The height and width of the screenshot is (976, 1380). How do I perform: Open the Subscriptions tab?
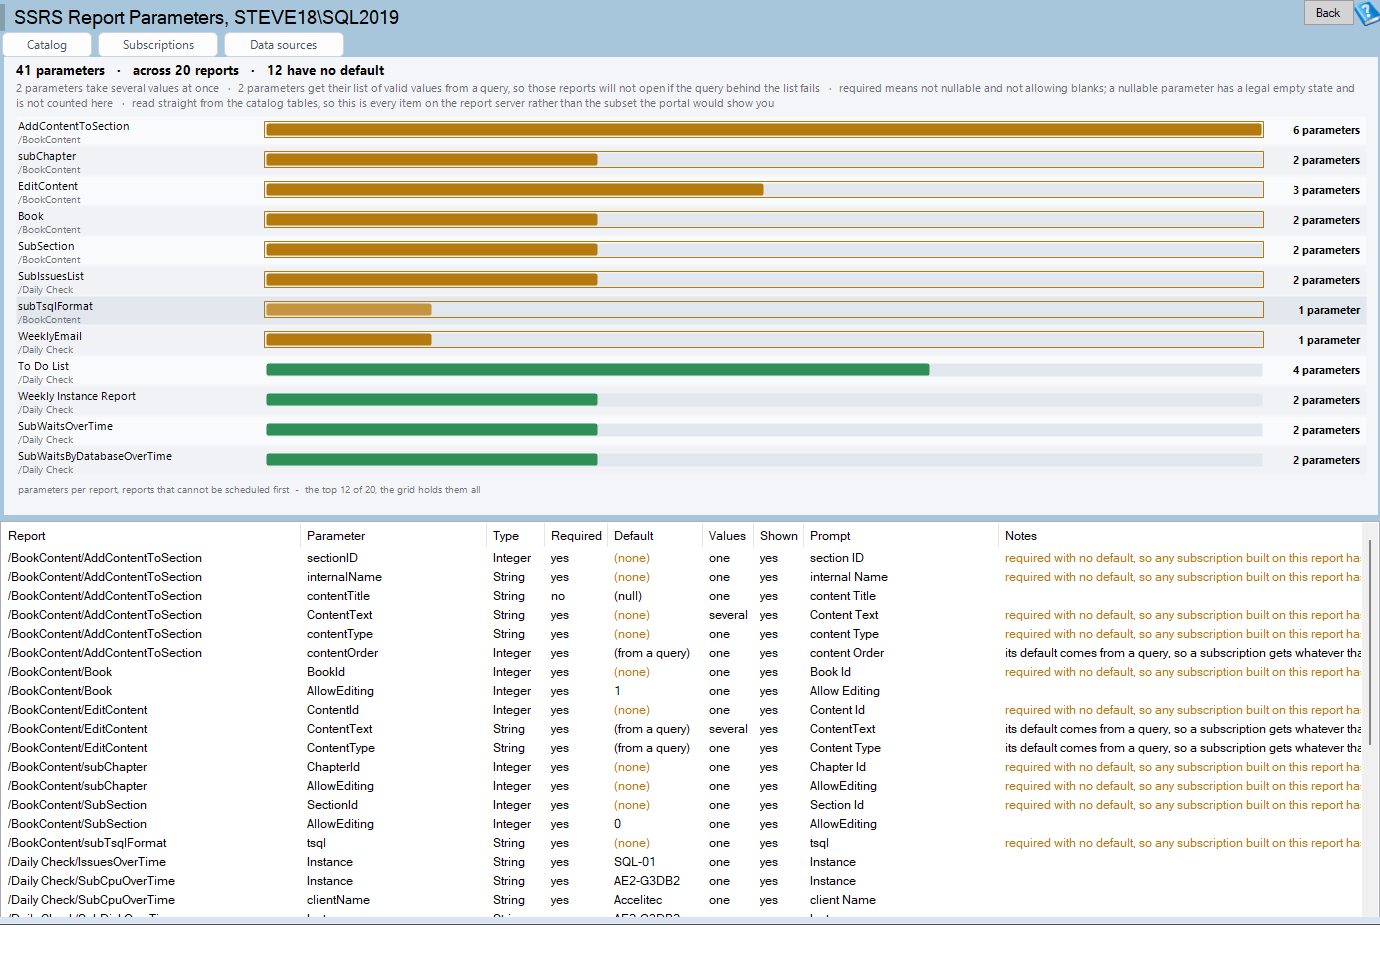[158, 45]
